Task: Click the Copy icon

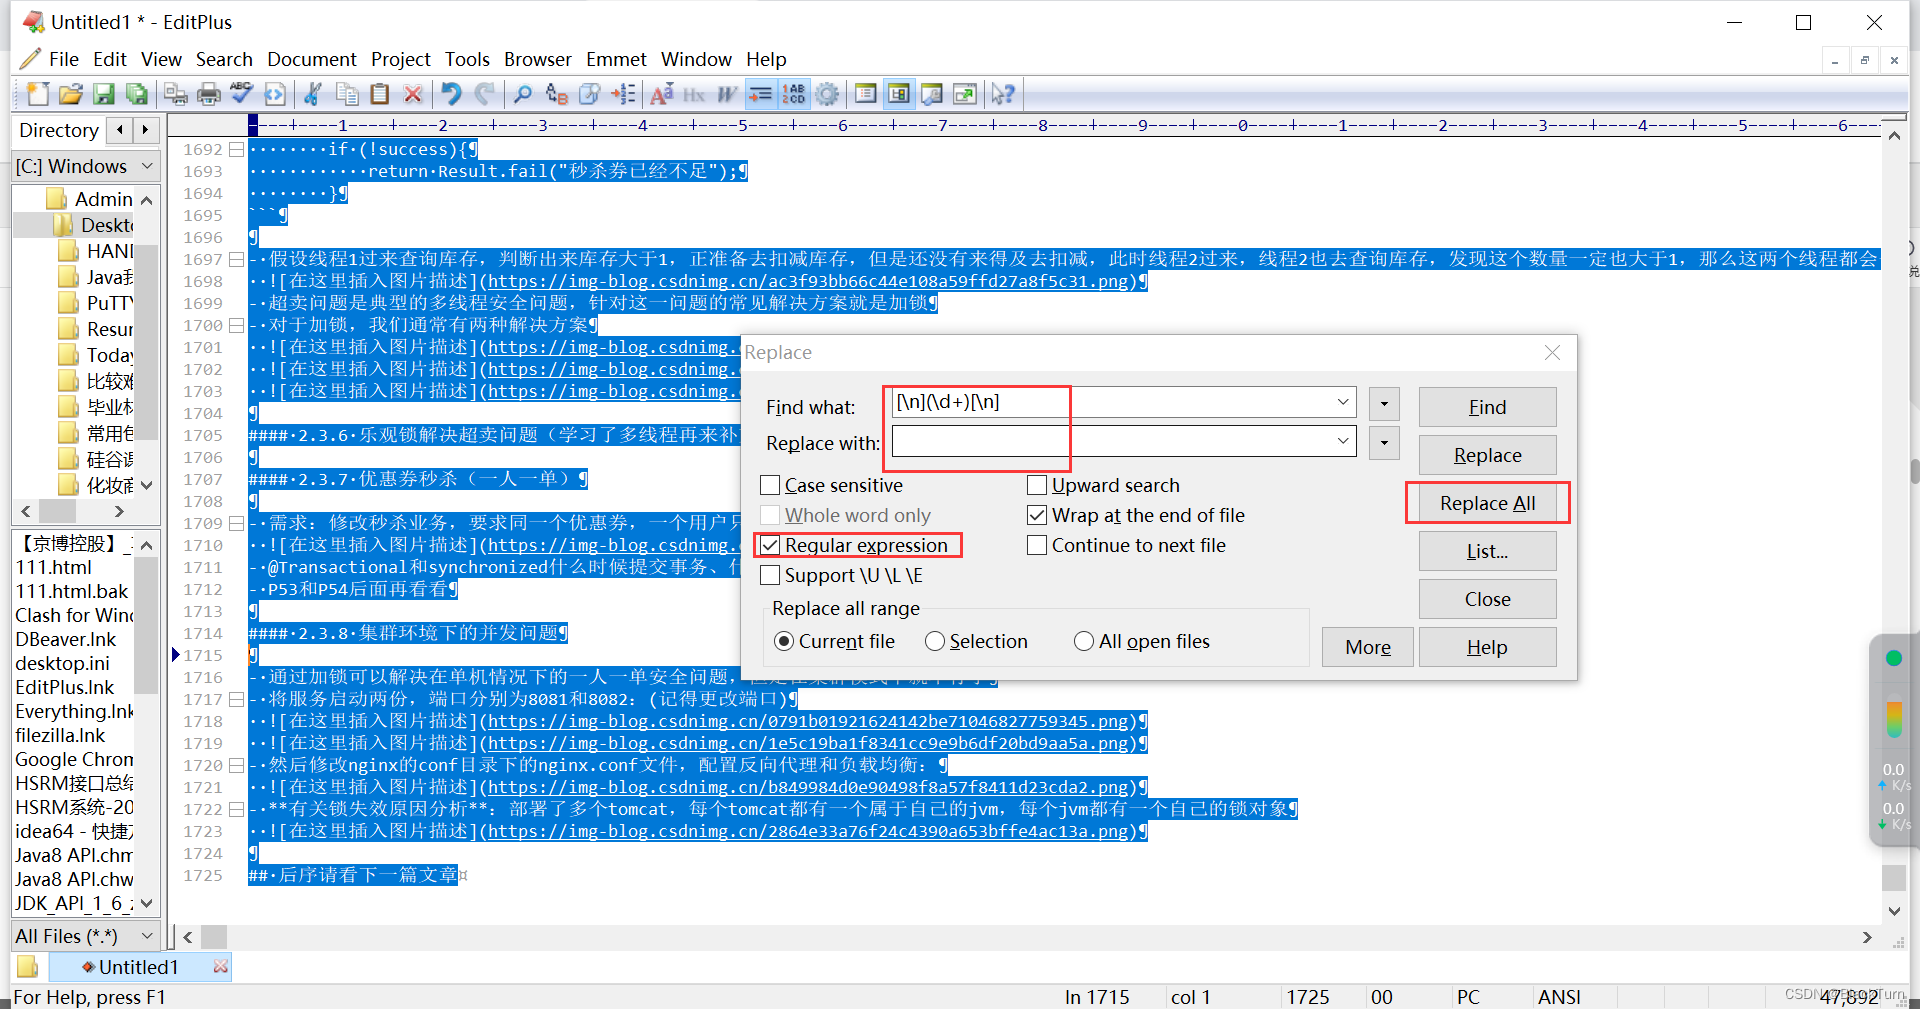Action: pyautogui.click(x=347, y=94)
